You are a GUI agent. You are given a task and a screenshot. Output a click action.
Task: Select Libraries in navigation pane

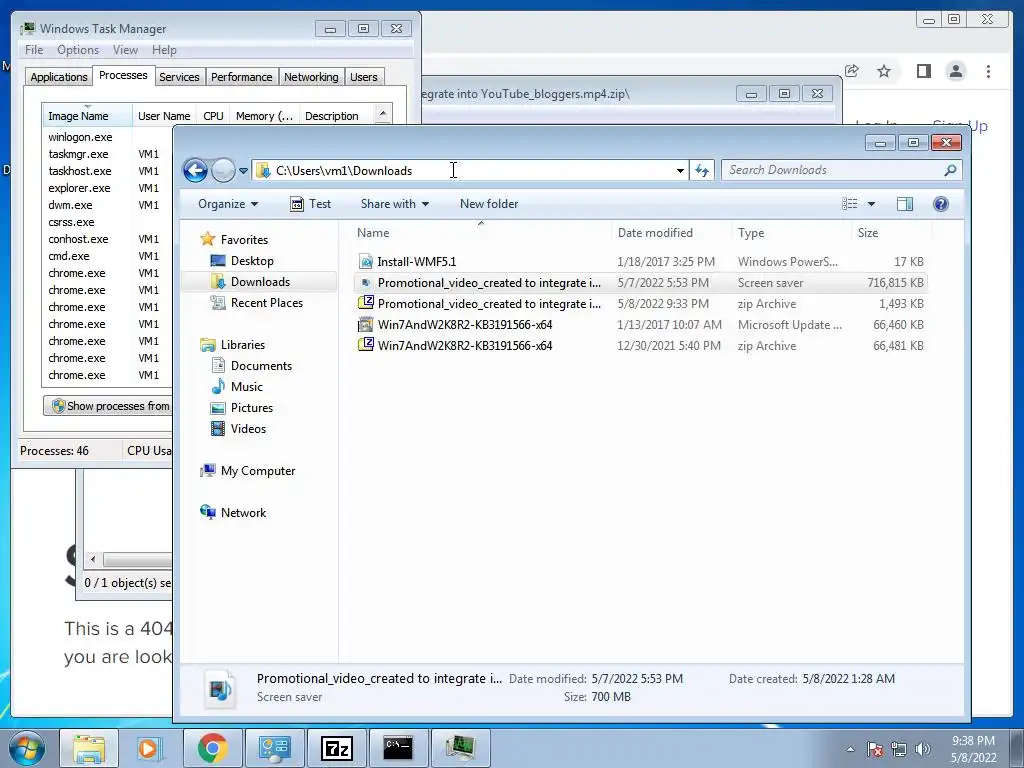click(x=232, y=345)
